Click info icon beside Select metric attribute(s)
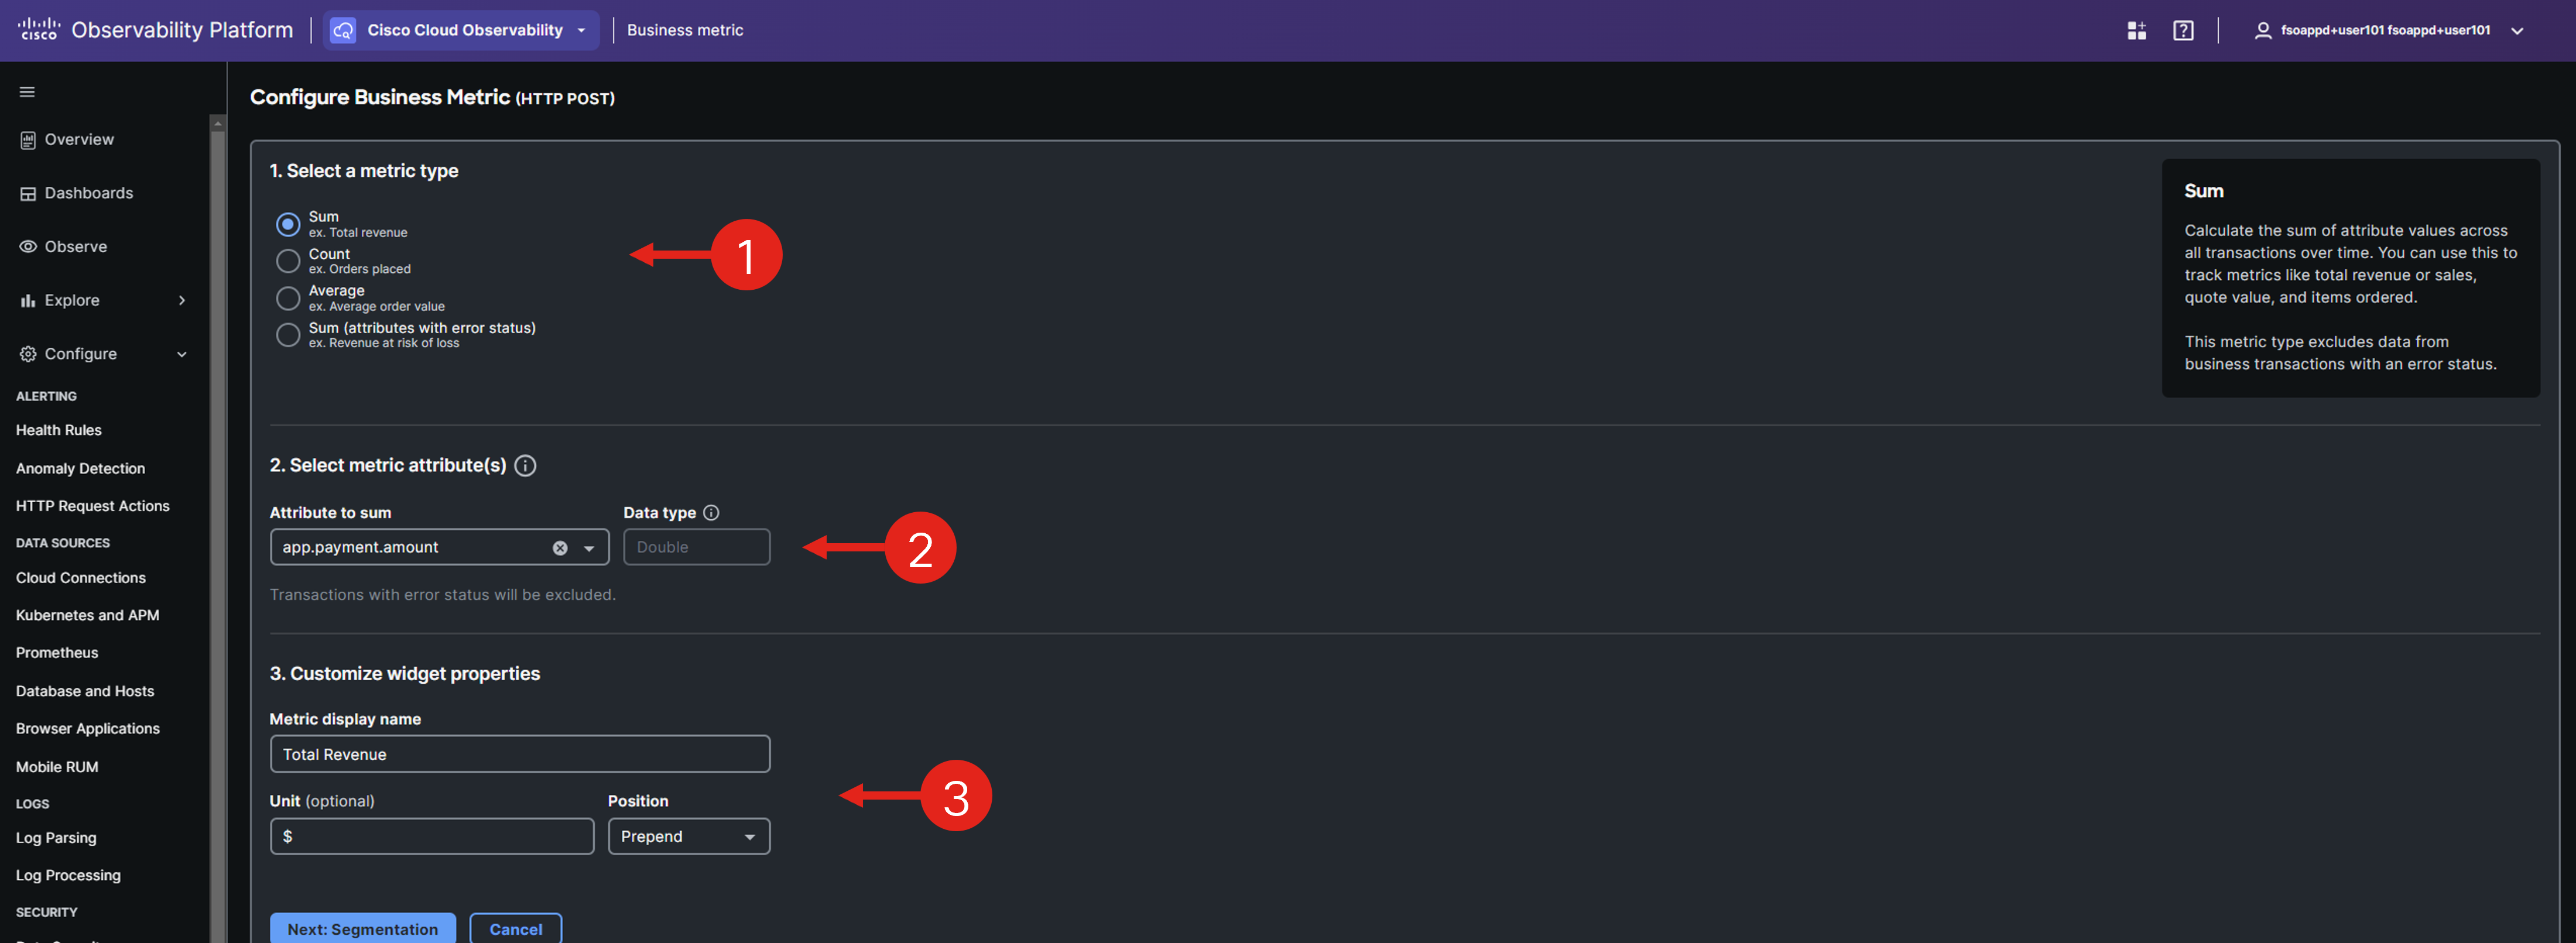 coord(525,466)
